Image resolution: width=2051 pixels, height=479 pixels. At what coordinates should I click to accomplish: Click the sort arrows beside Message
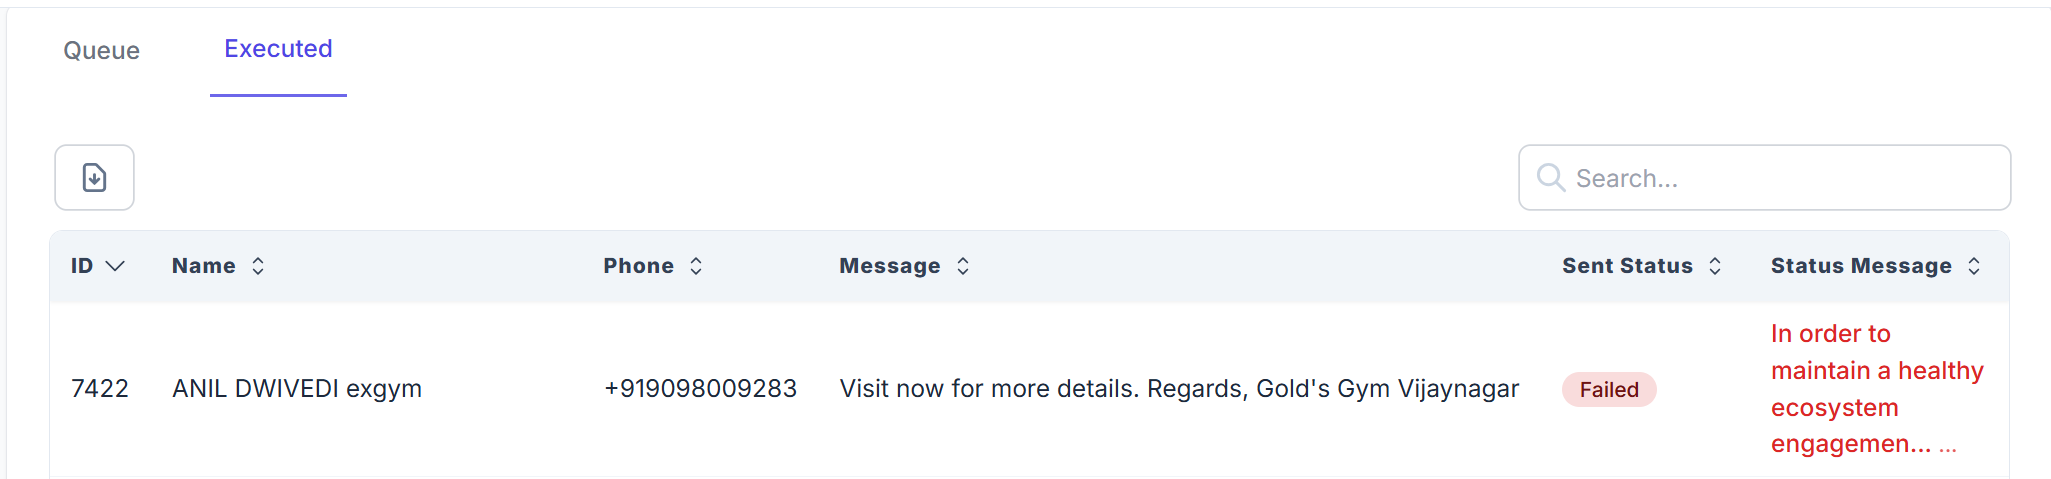pos(963,266)
